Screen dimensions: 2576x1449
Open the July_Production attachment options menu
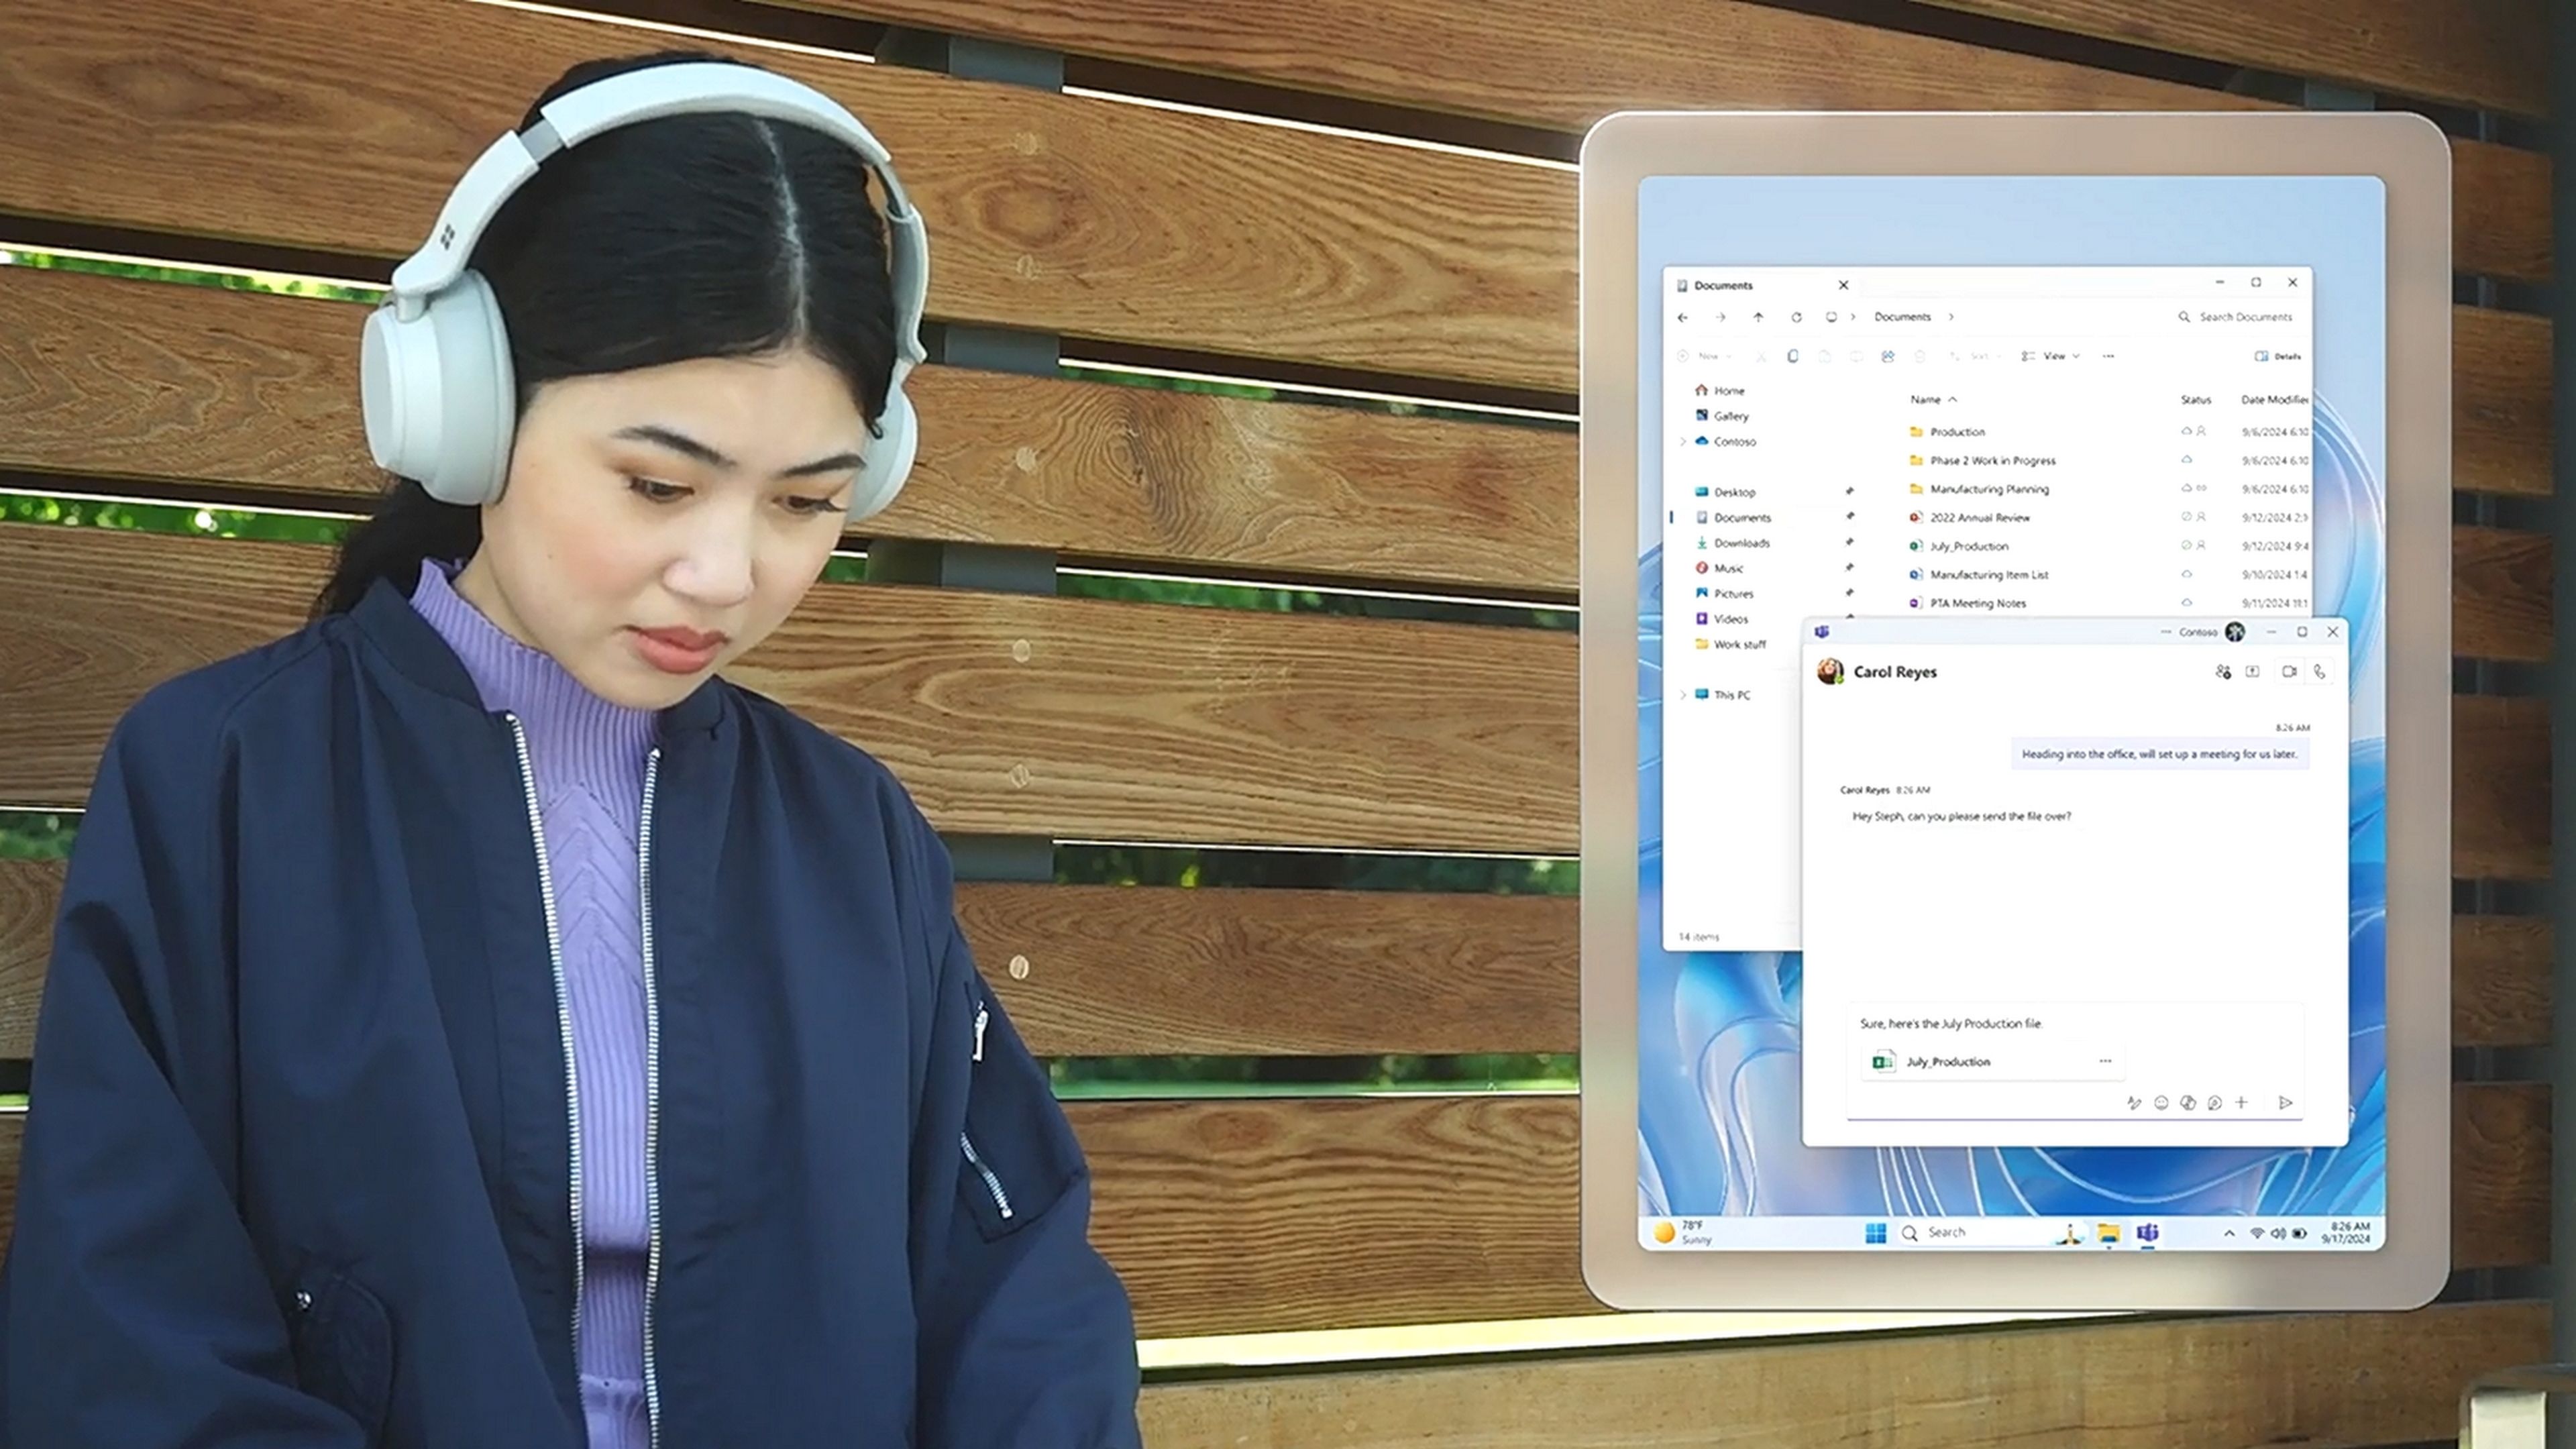pos(2105,1061)
